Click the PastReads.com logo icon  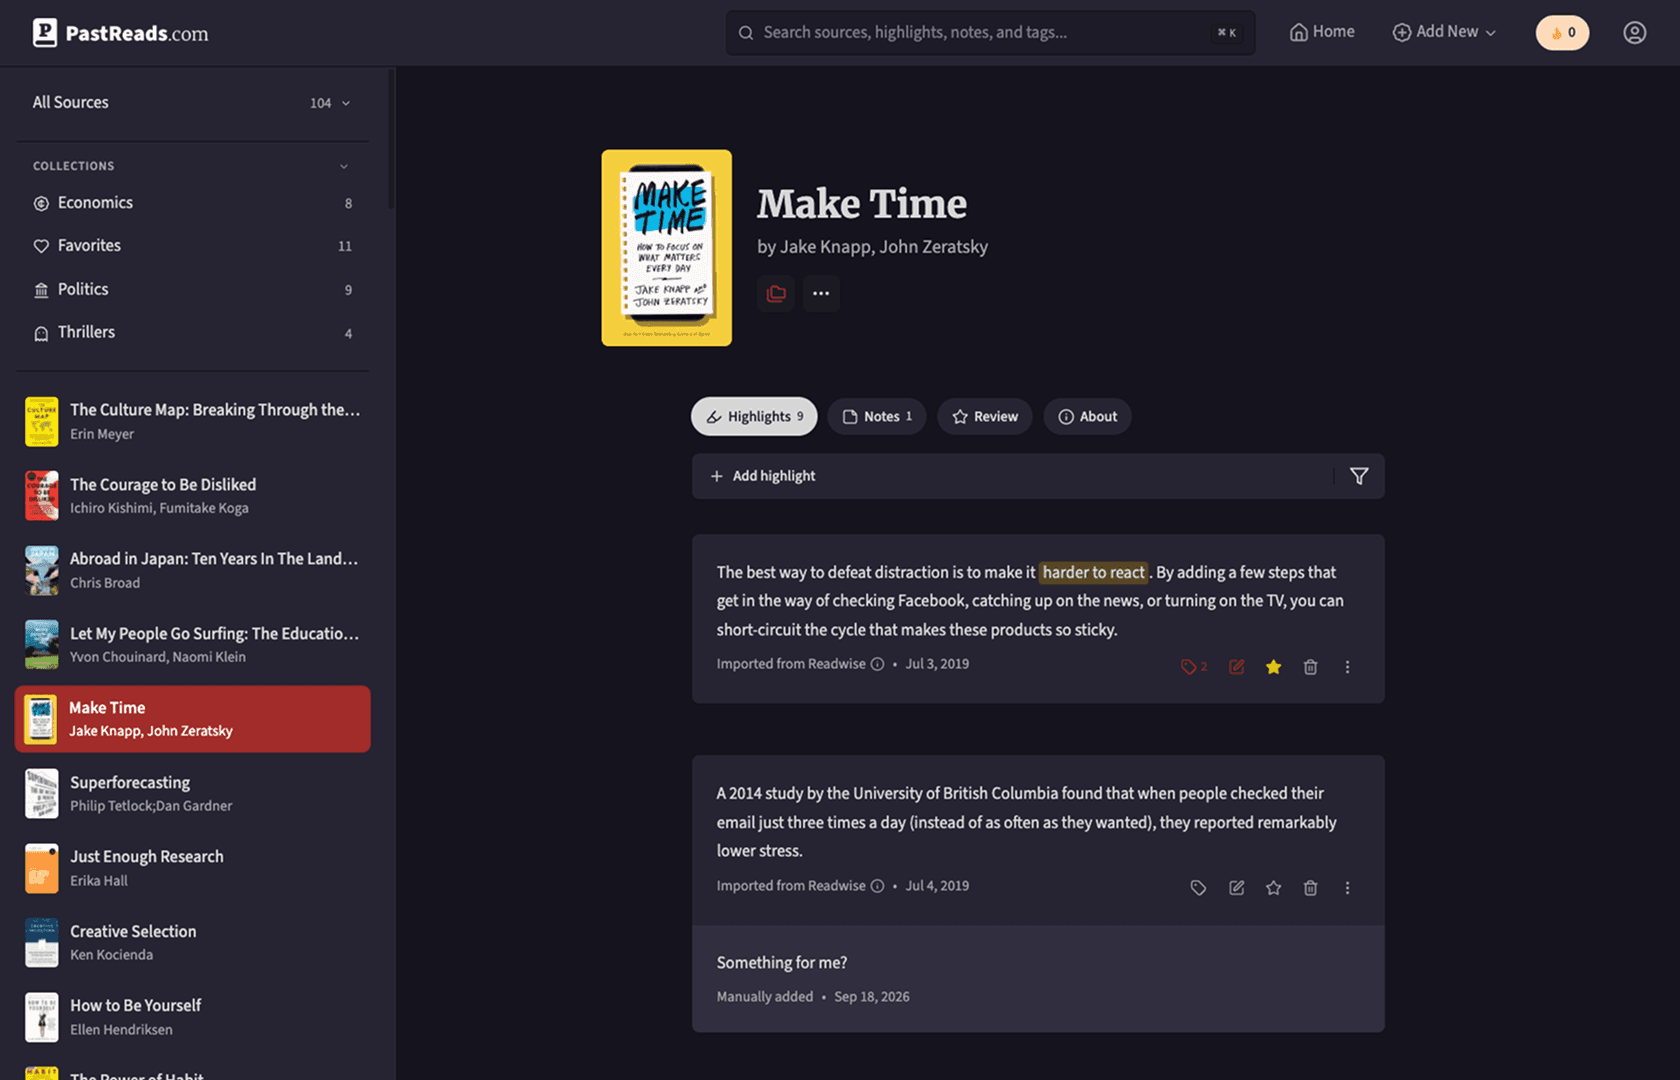coord(44,33)
